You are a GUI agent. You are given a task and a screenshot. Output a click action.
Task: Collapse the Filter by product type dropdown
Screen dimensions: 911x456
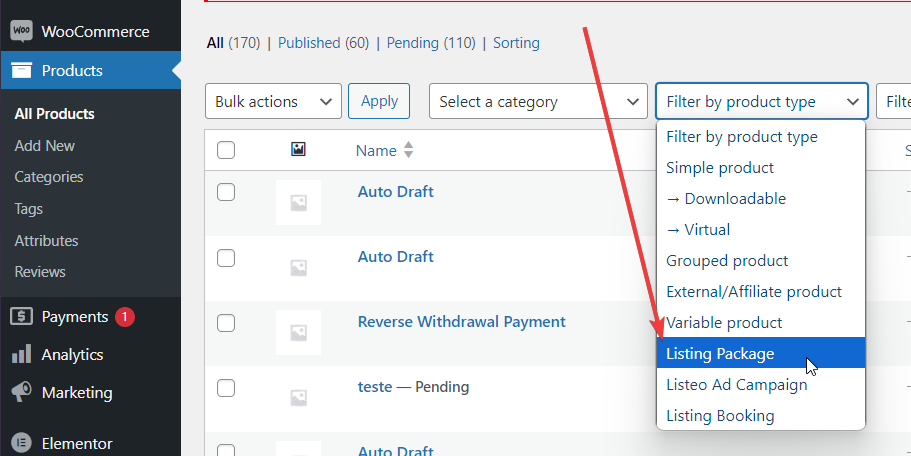coord(761,102)
